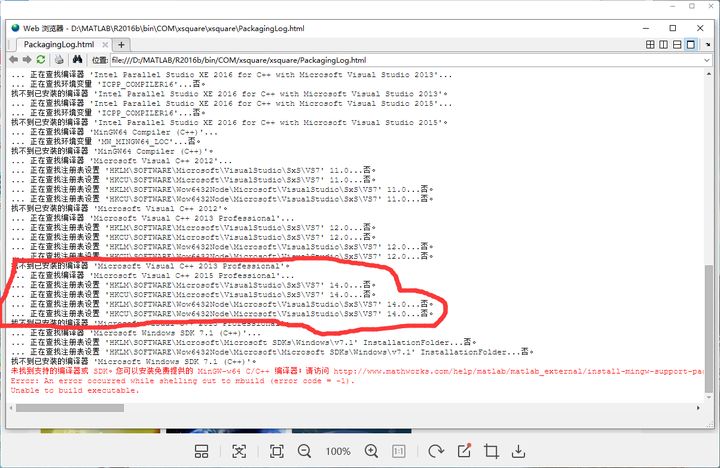Open image edit with the pencil icon
The width and height of the screenshot is (720, 468).
[x=464, y=451]
